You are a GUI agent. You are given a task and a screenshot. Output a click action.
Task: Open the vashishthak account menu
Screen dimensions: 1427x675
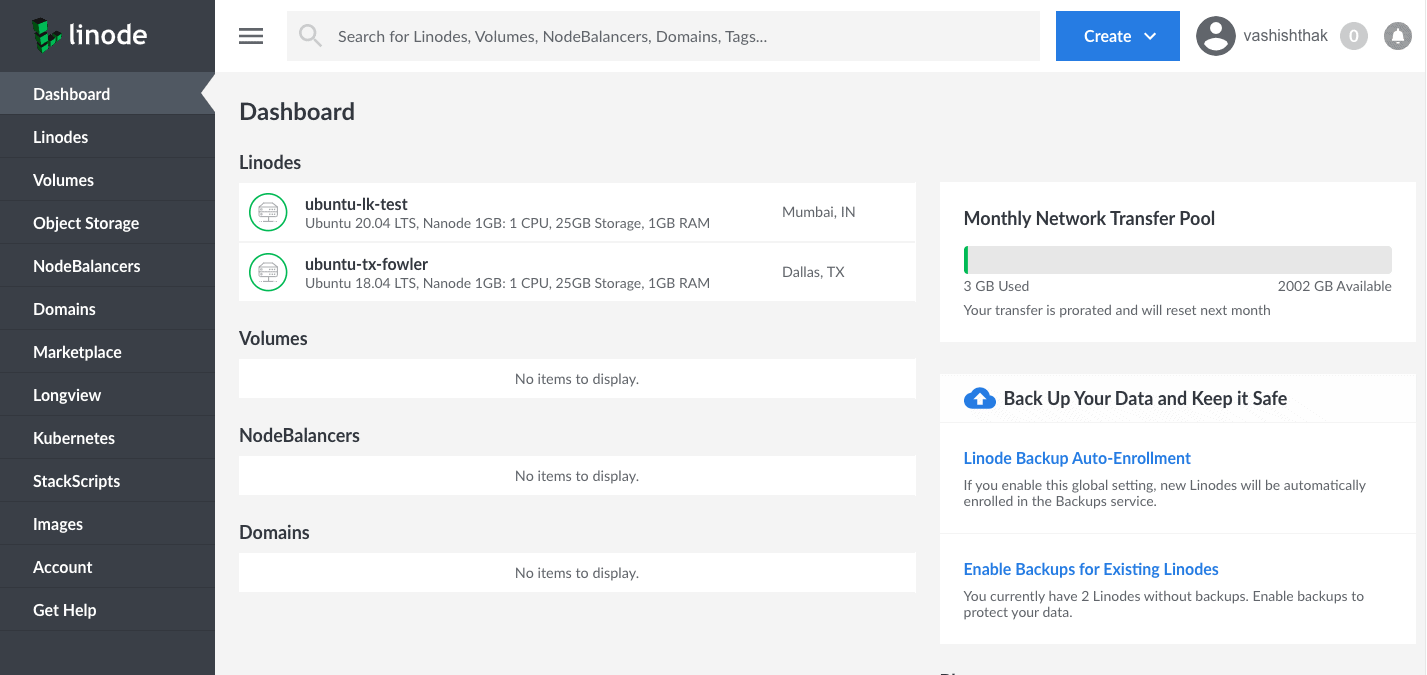tap(1285, 36)
